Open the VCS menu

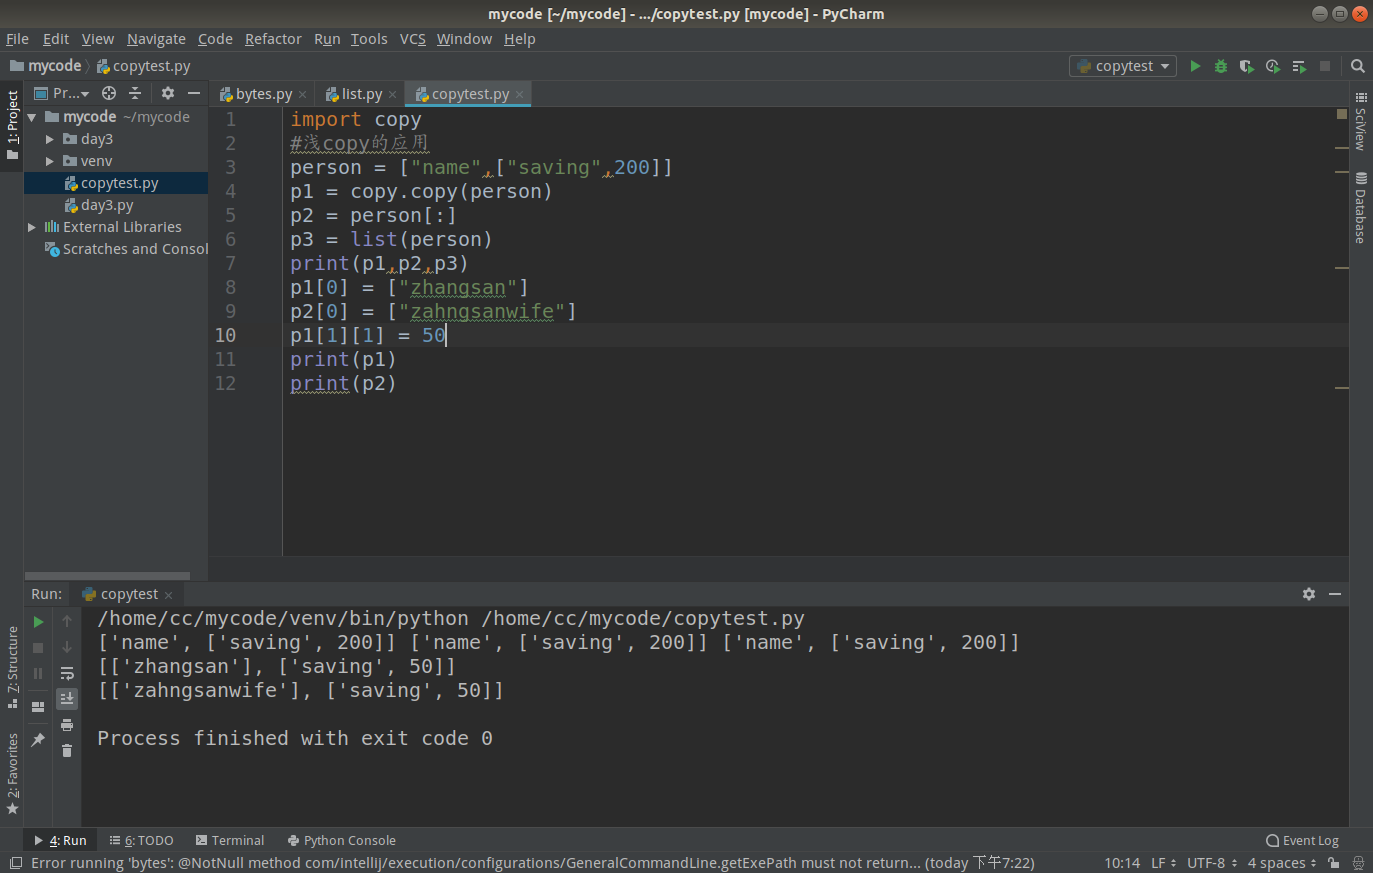pos(413,39)
